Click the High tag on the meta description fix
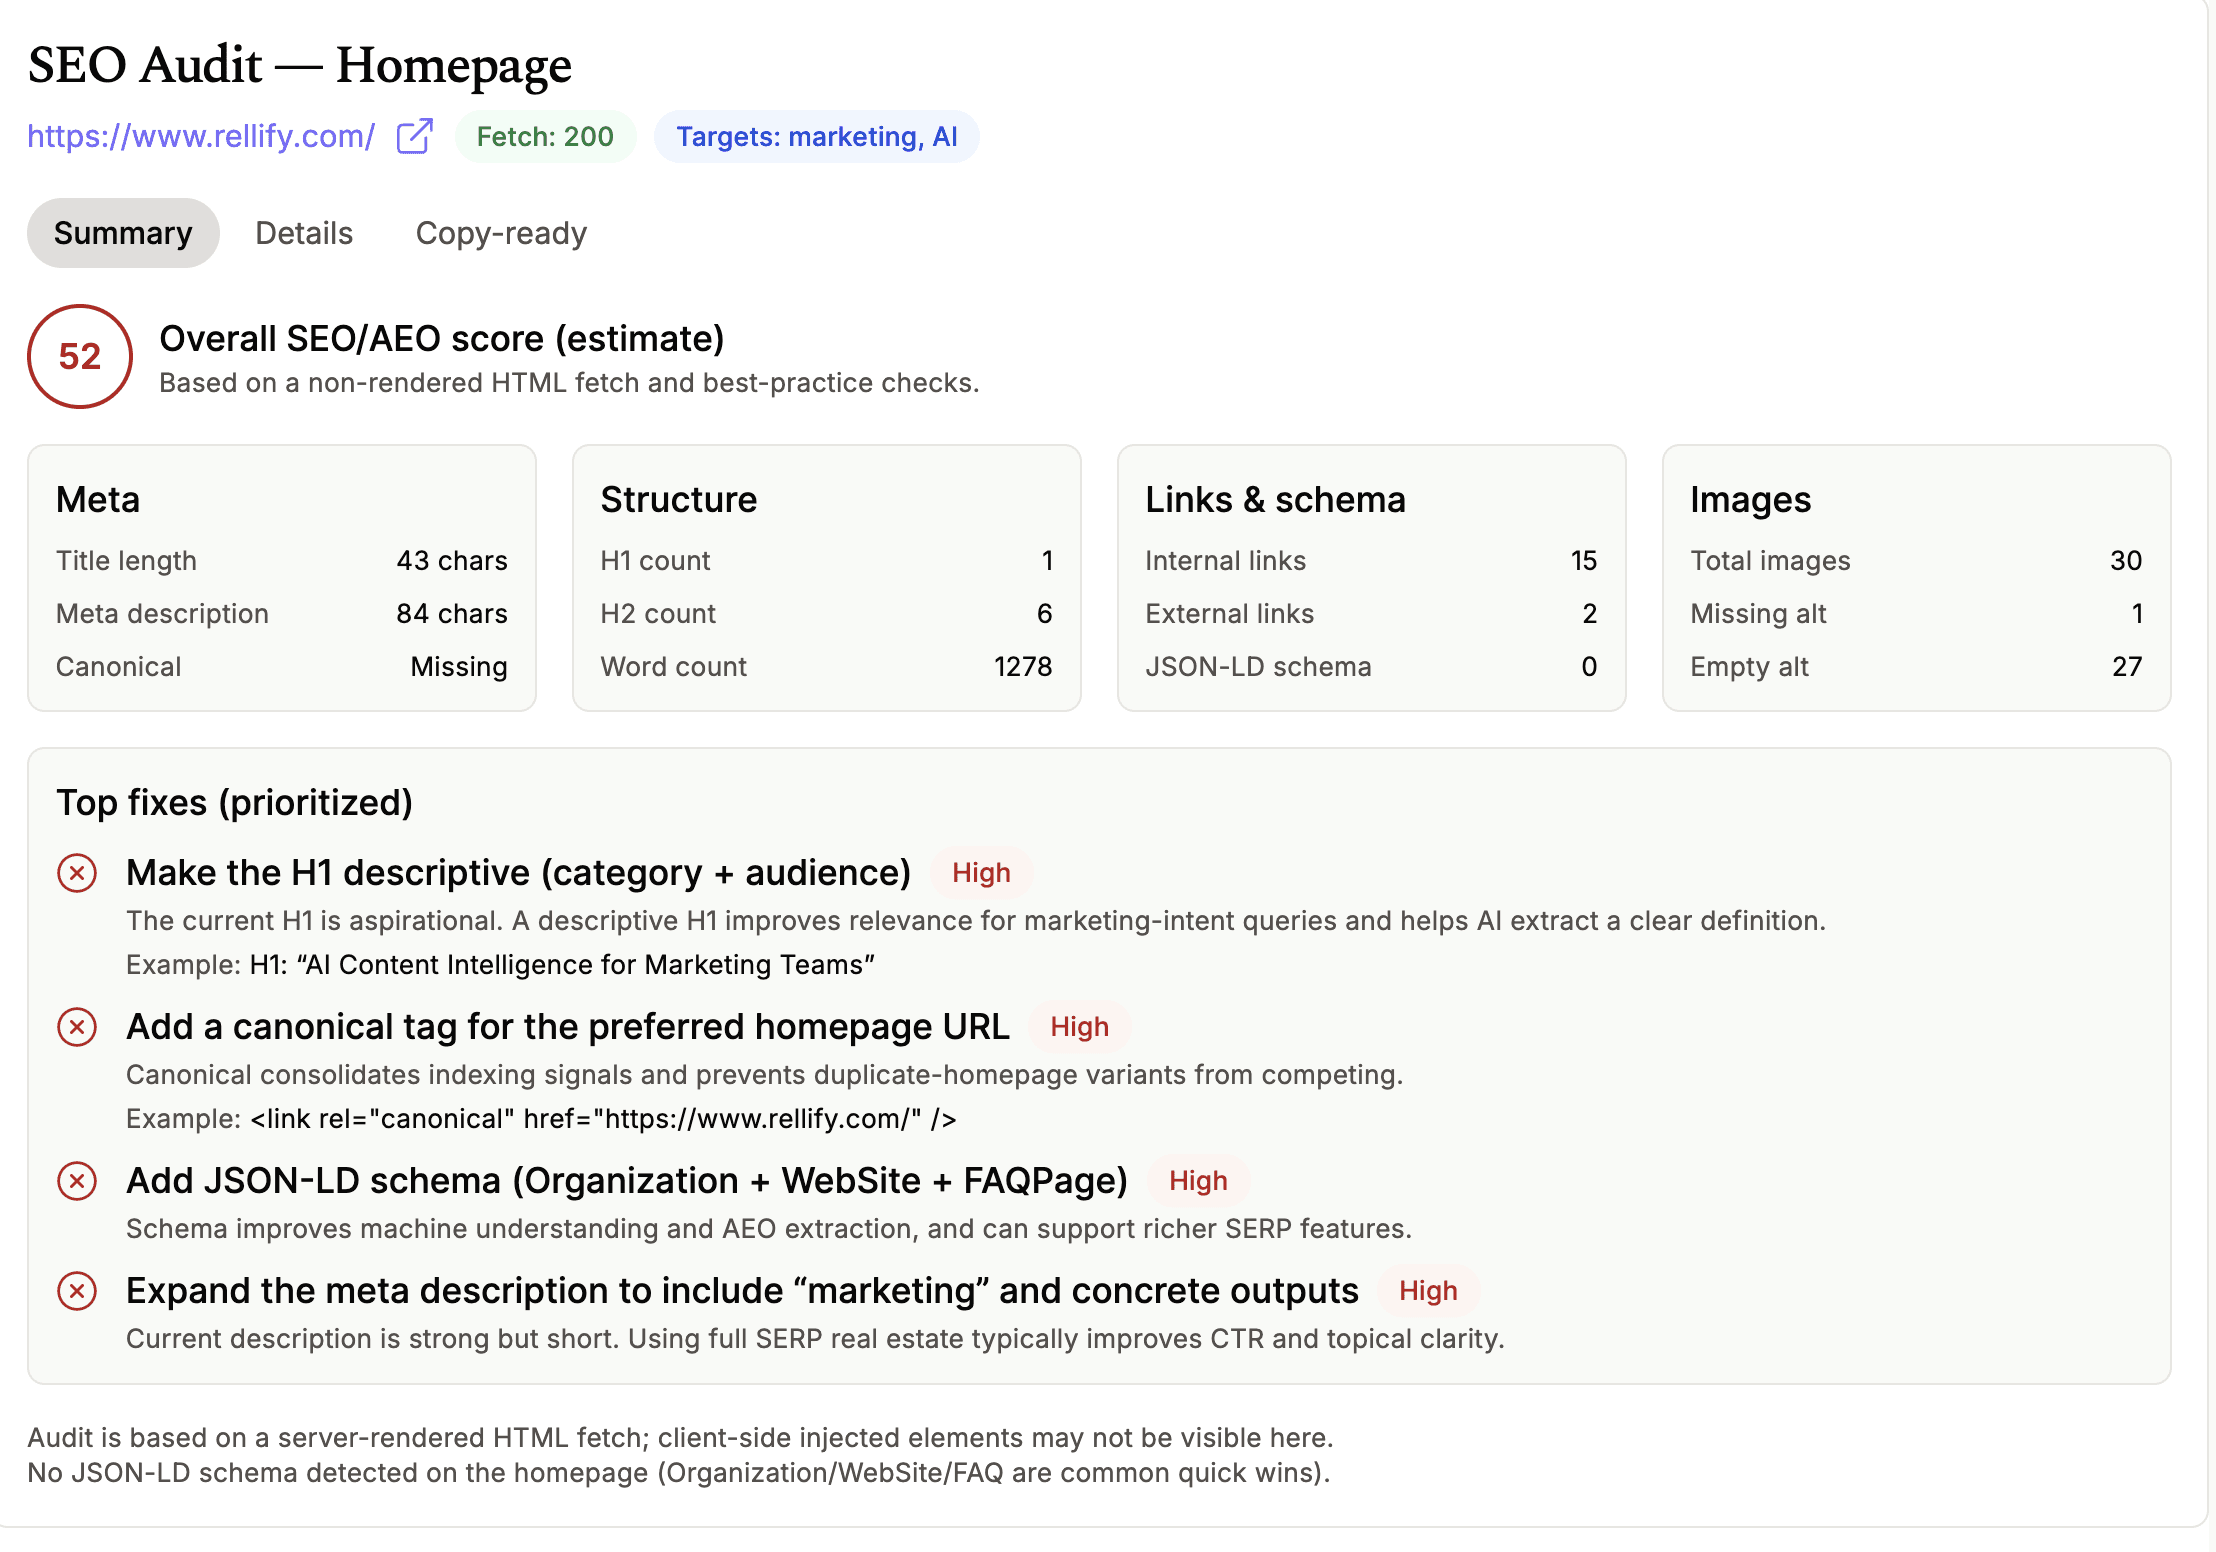 1427,1291
